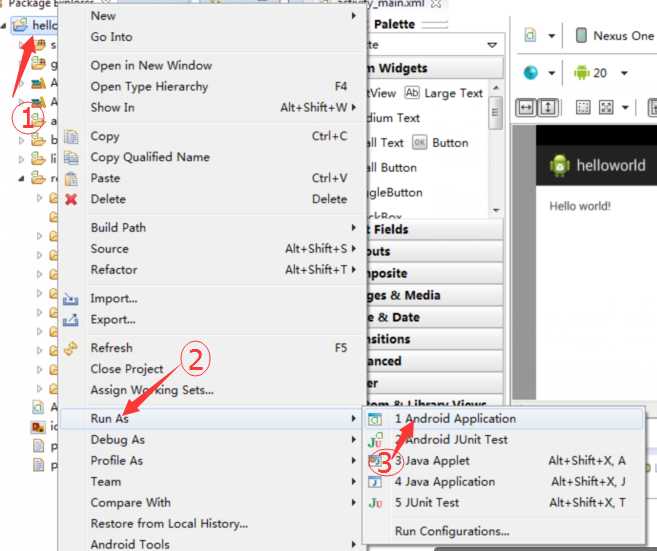Toggle fill height layout button
This screenshot has width=657, height=551.
tap(548, 108)
